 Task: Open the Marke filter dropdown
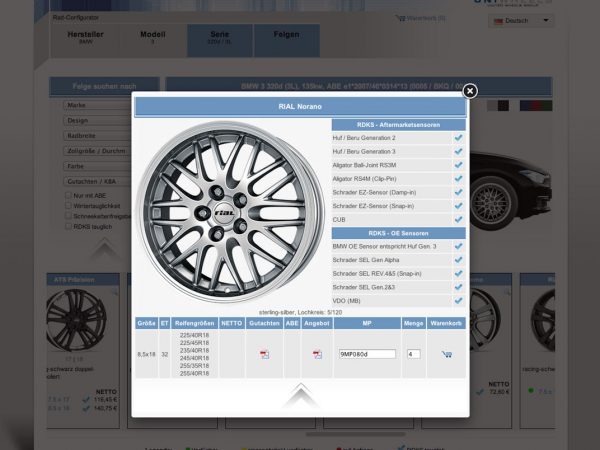pos(98,105)
